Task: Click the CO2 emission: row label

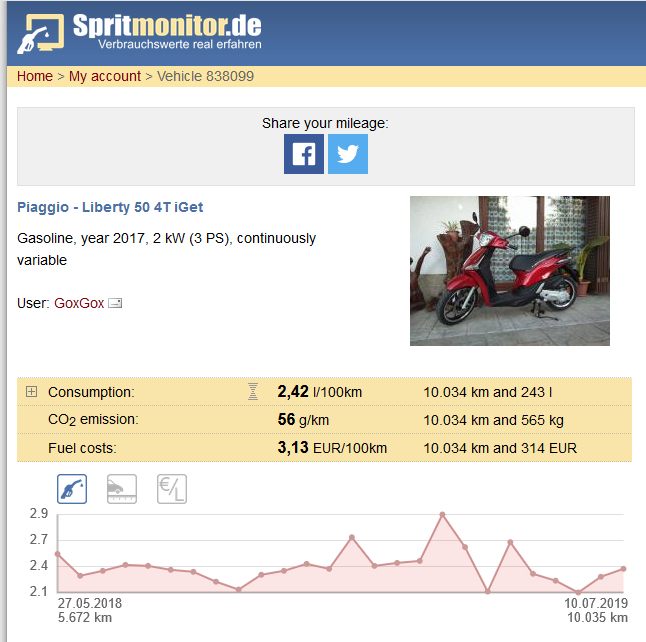Action: (94, 420)
